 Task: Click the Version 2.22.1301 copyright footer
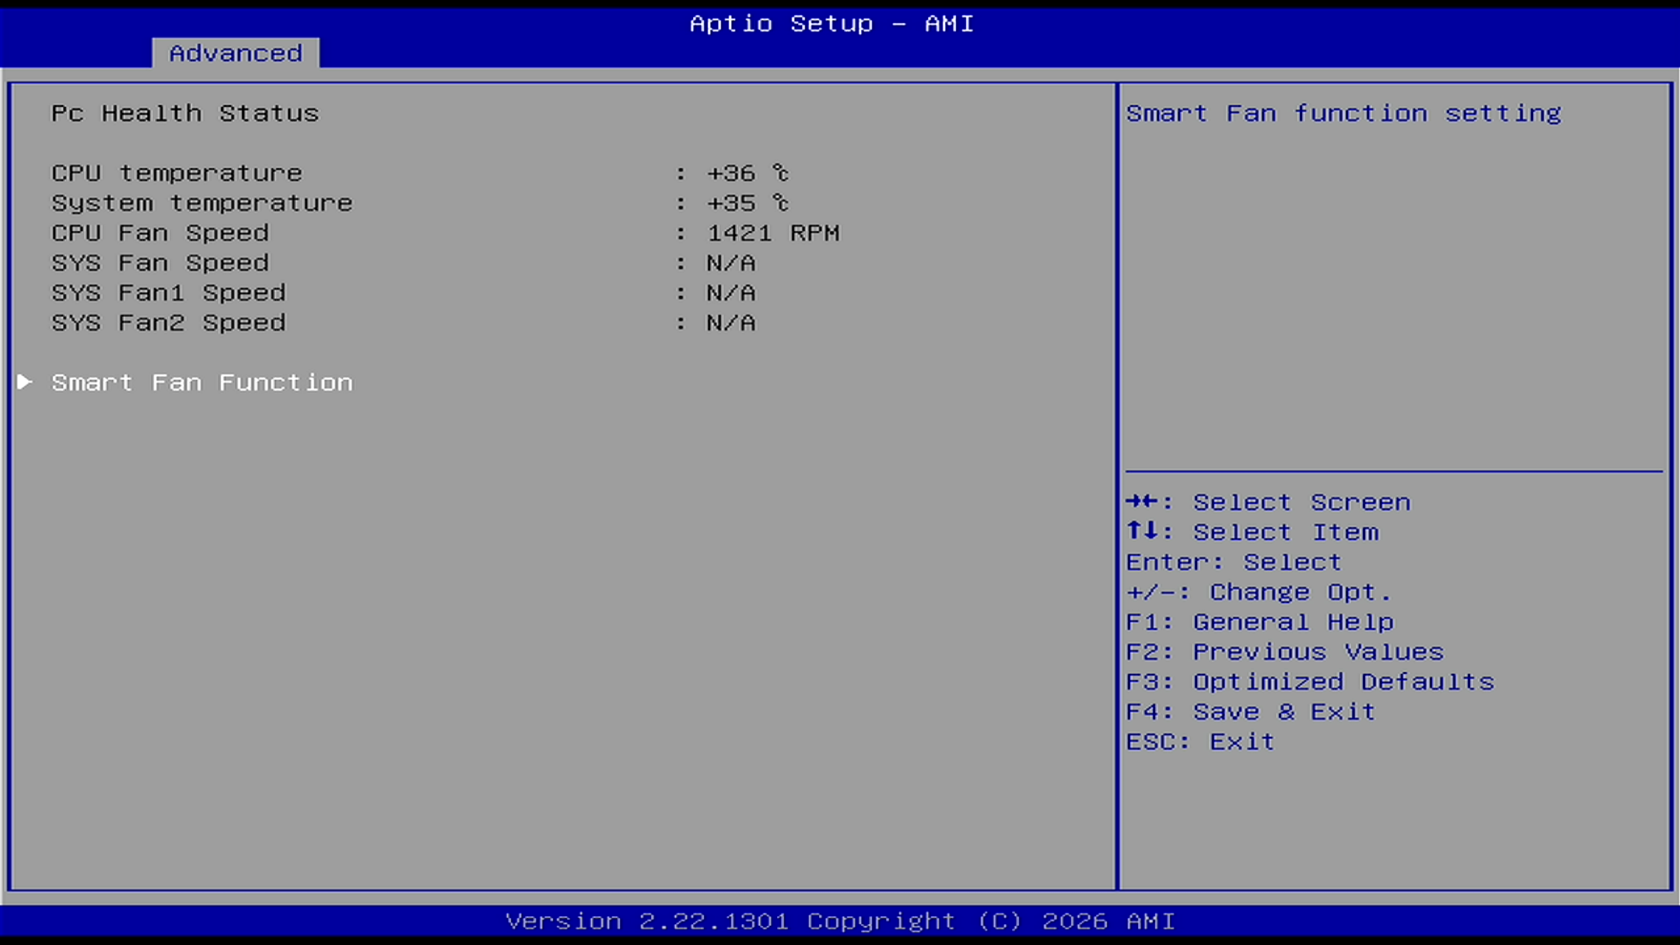[x=840, y=921]
